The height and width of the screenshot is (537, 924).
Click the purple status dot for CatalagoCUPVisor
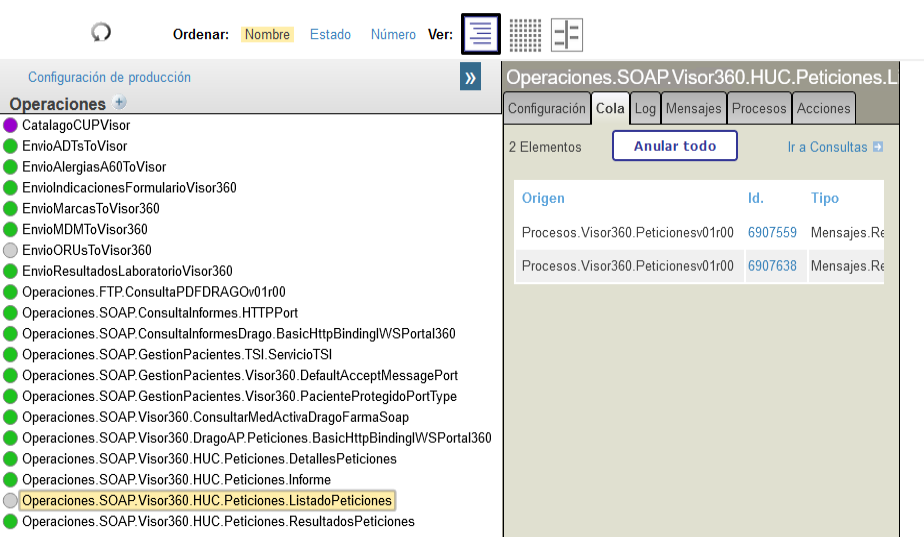pyautogui.click(x=10, y=125)
